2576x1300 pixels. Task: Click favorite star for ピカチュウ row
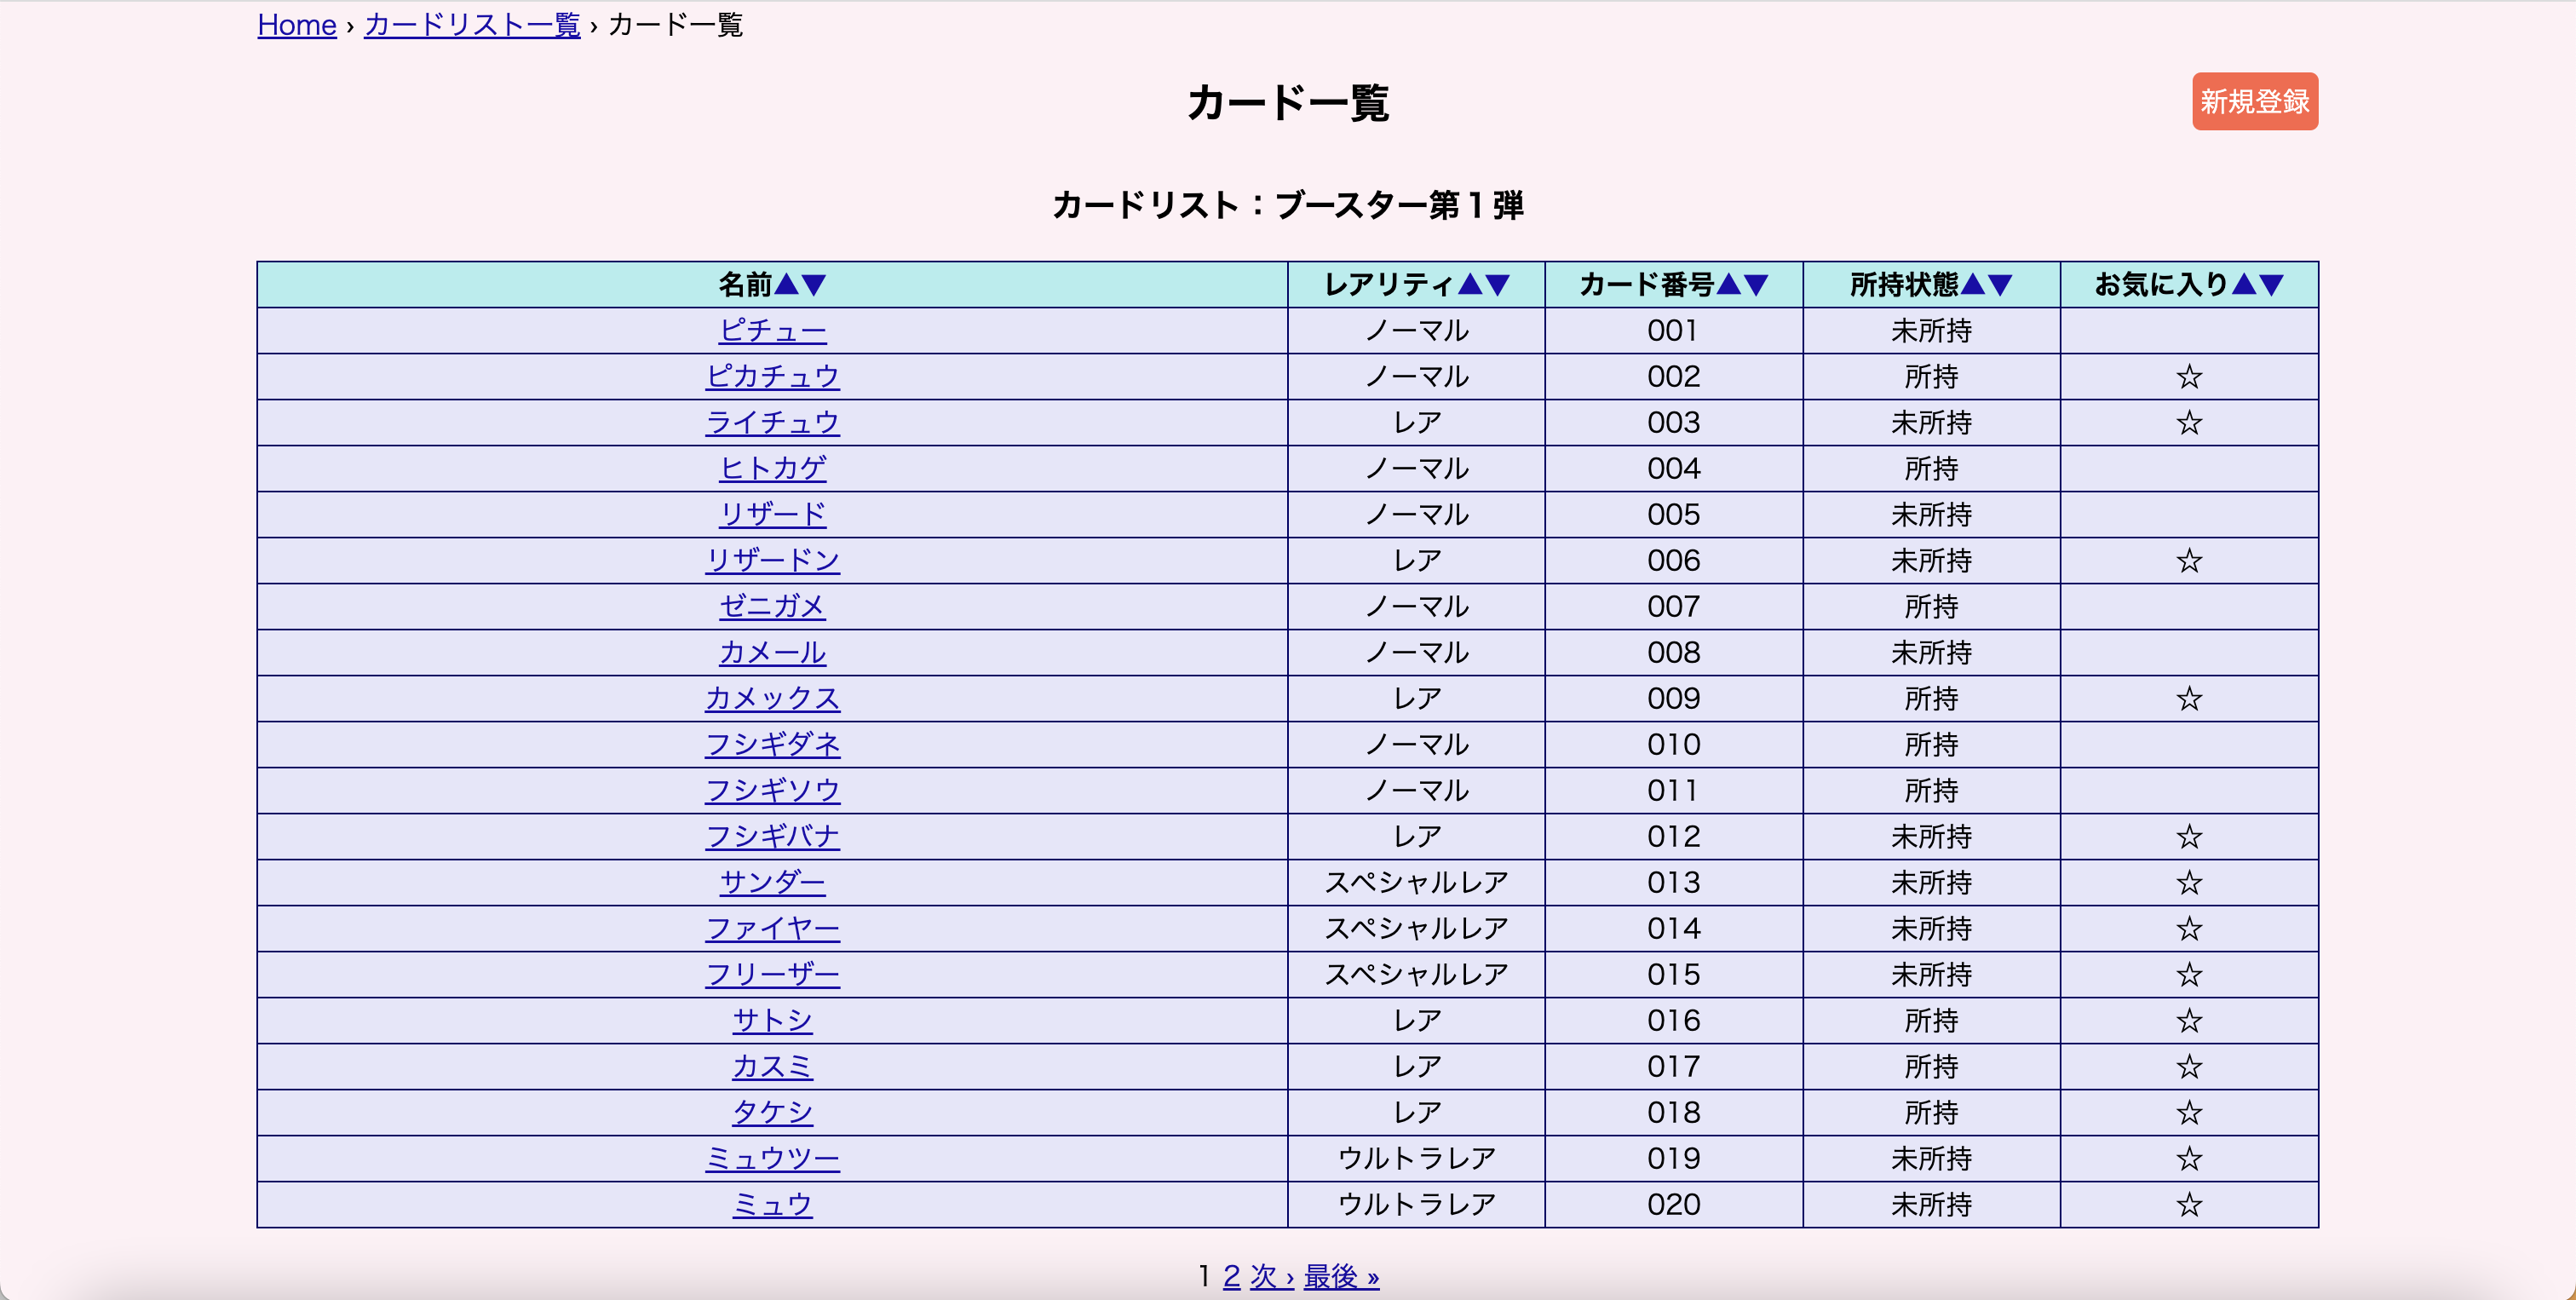click(2189, 377)
